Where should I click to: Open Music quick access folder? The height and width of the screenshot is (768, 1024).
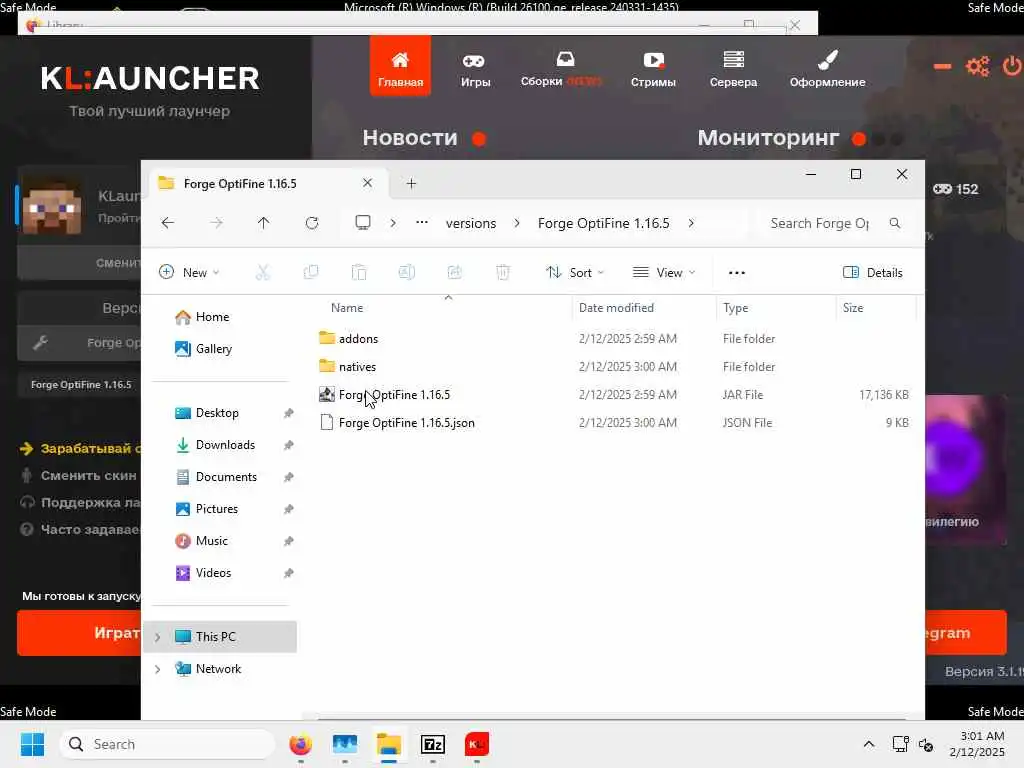[212, 541]
